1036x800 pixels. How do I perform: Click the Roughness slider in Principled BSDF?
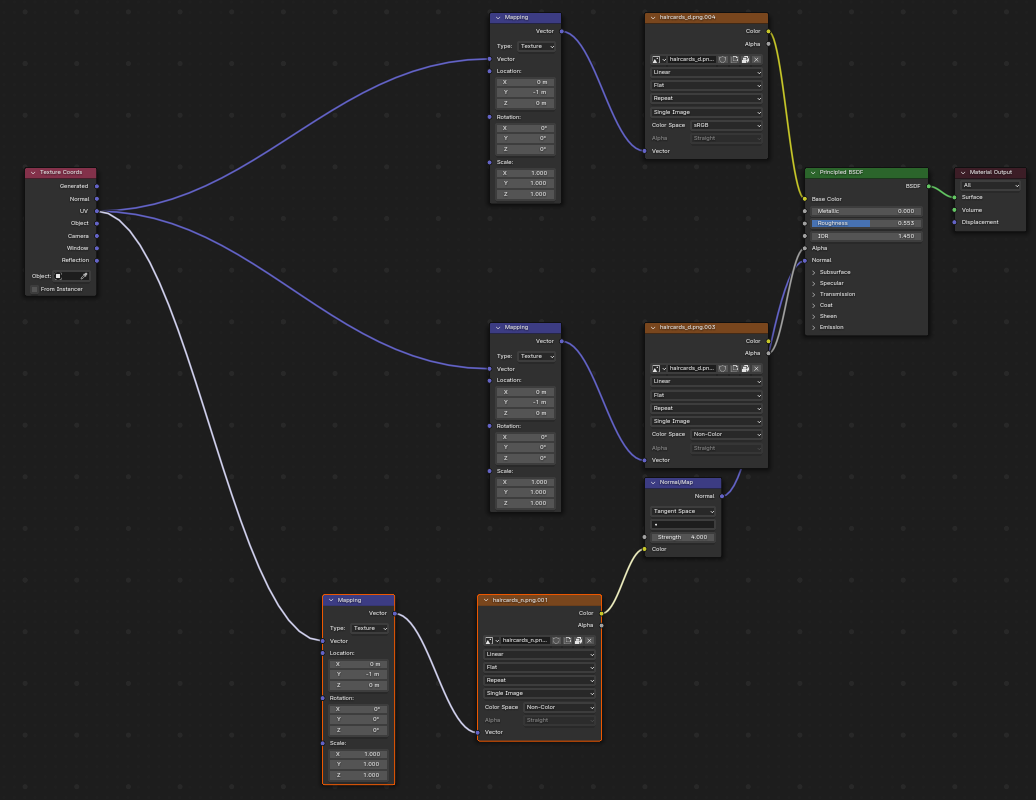point(866,223)
